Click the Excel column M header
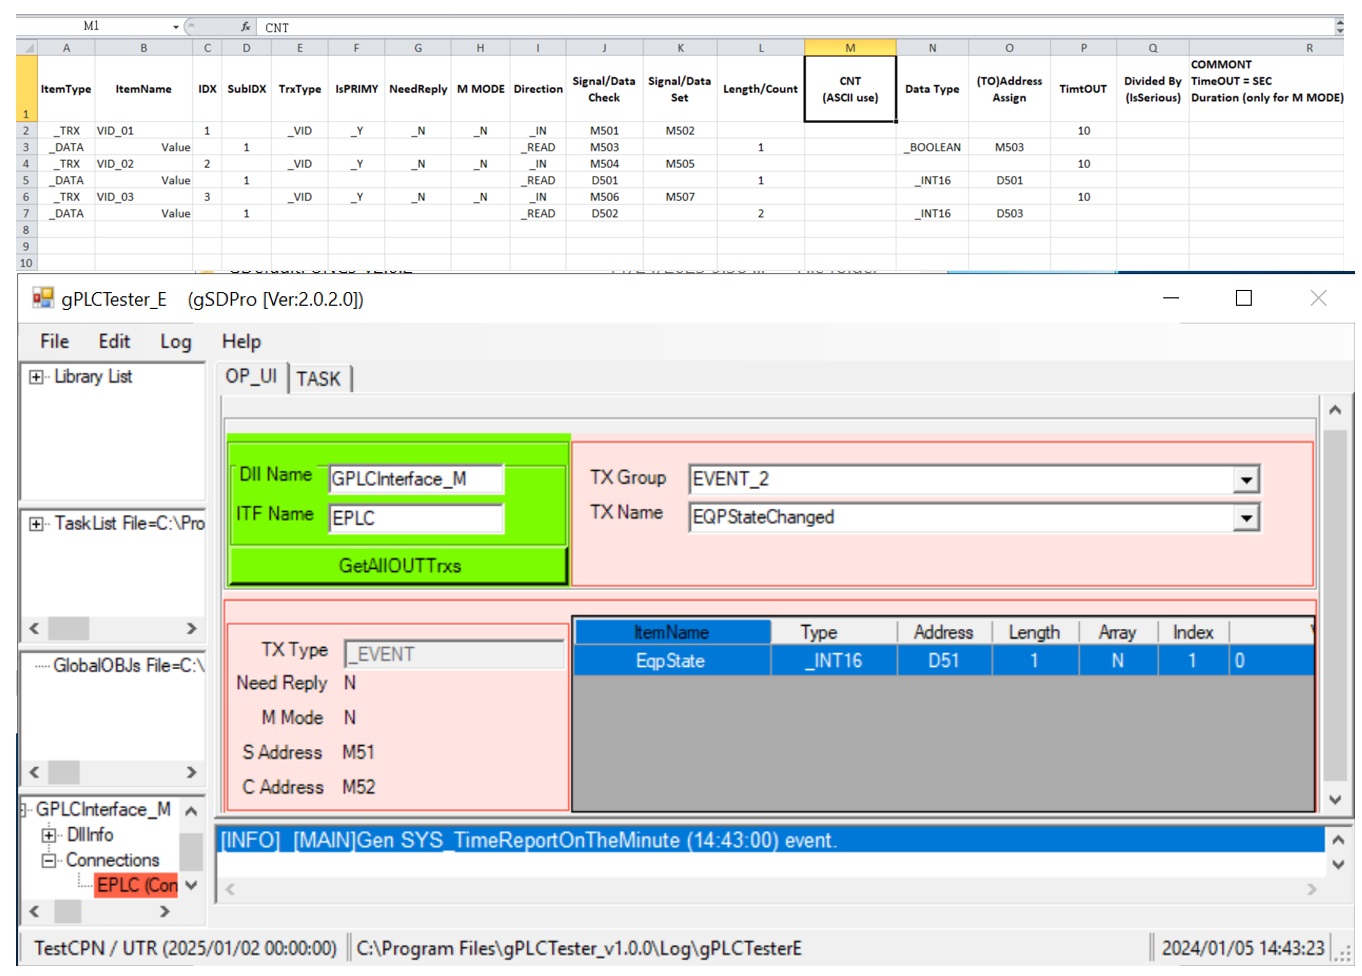1362x976 pixels. coord(850,48)
